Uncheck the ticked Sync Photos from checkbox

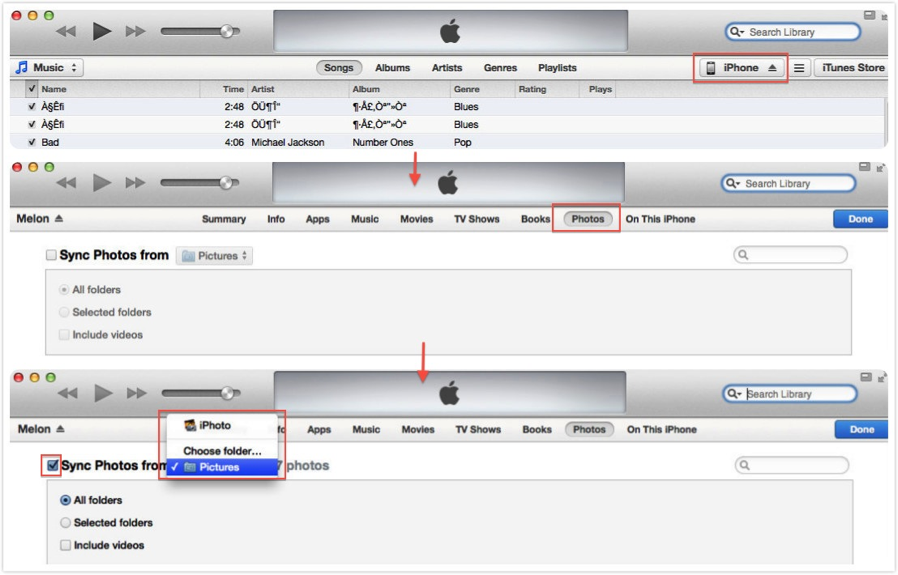coord(52,465)
